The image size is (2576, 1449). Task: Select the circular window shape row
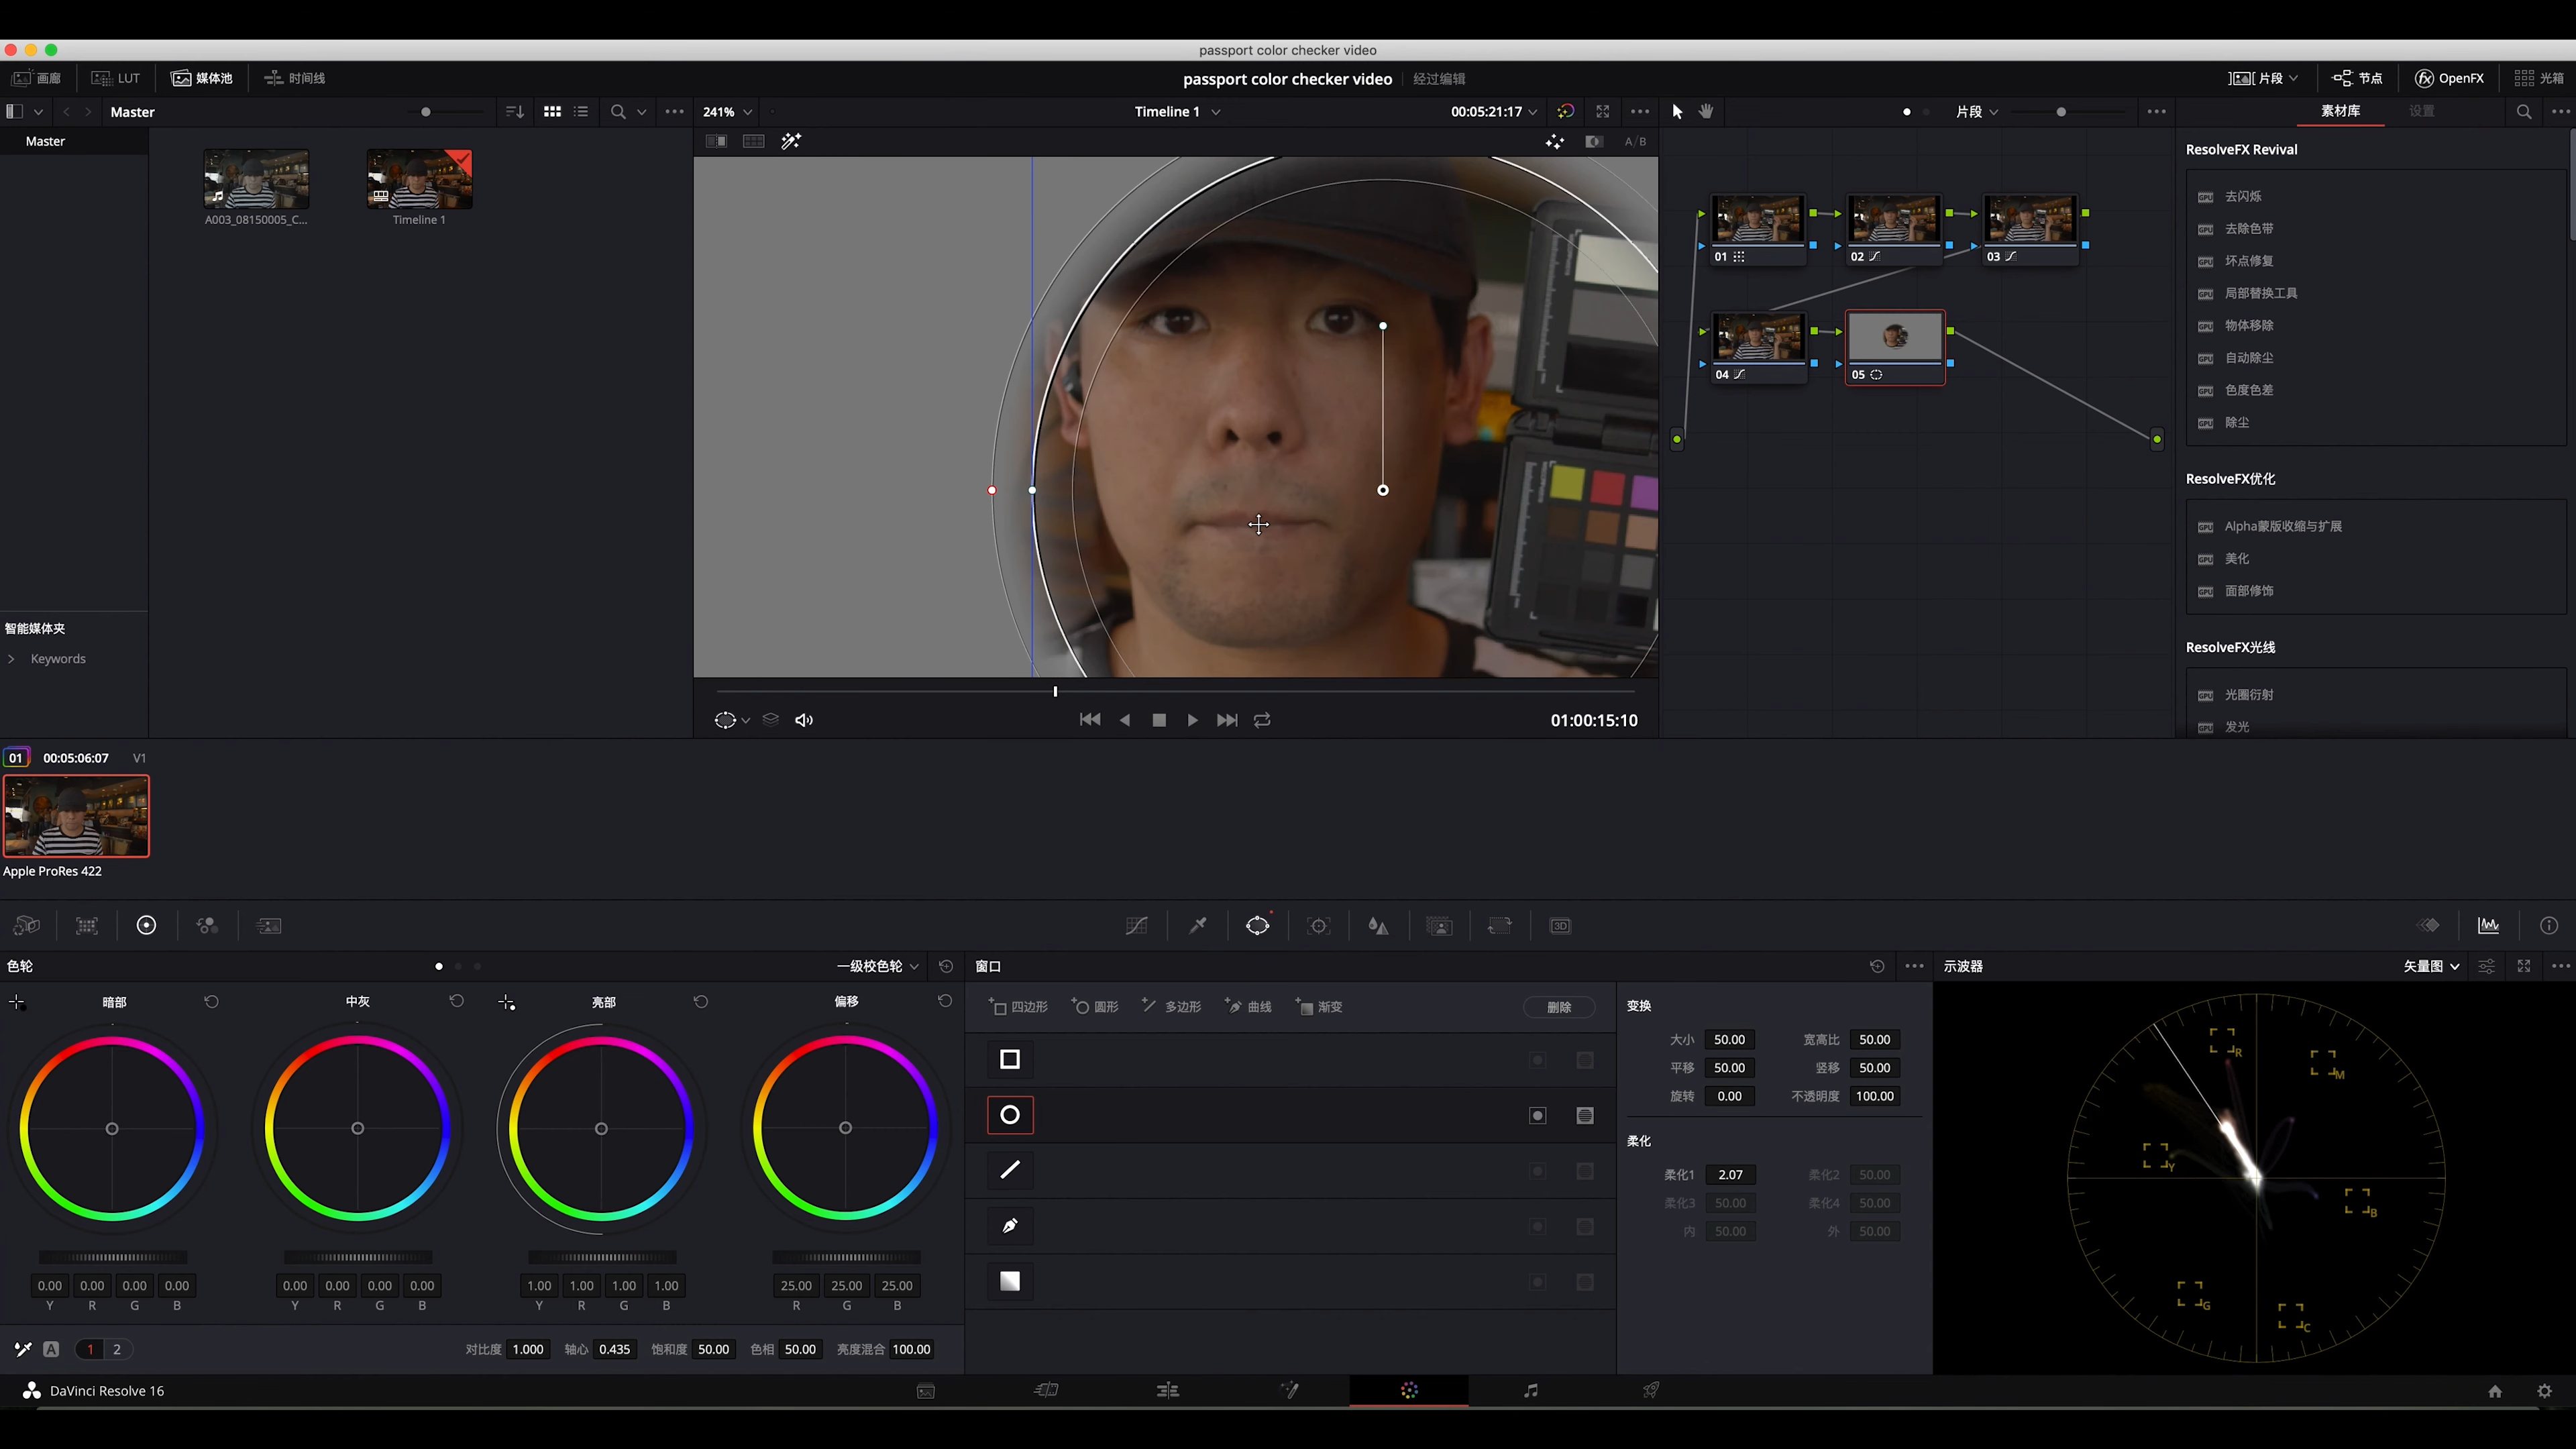click(1010, 1115)
